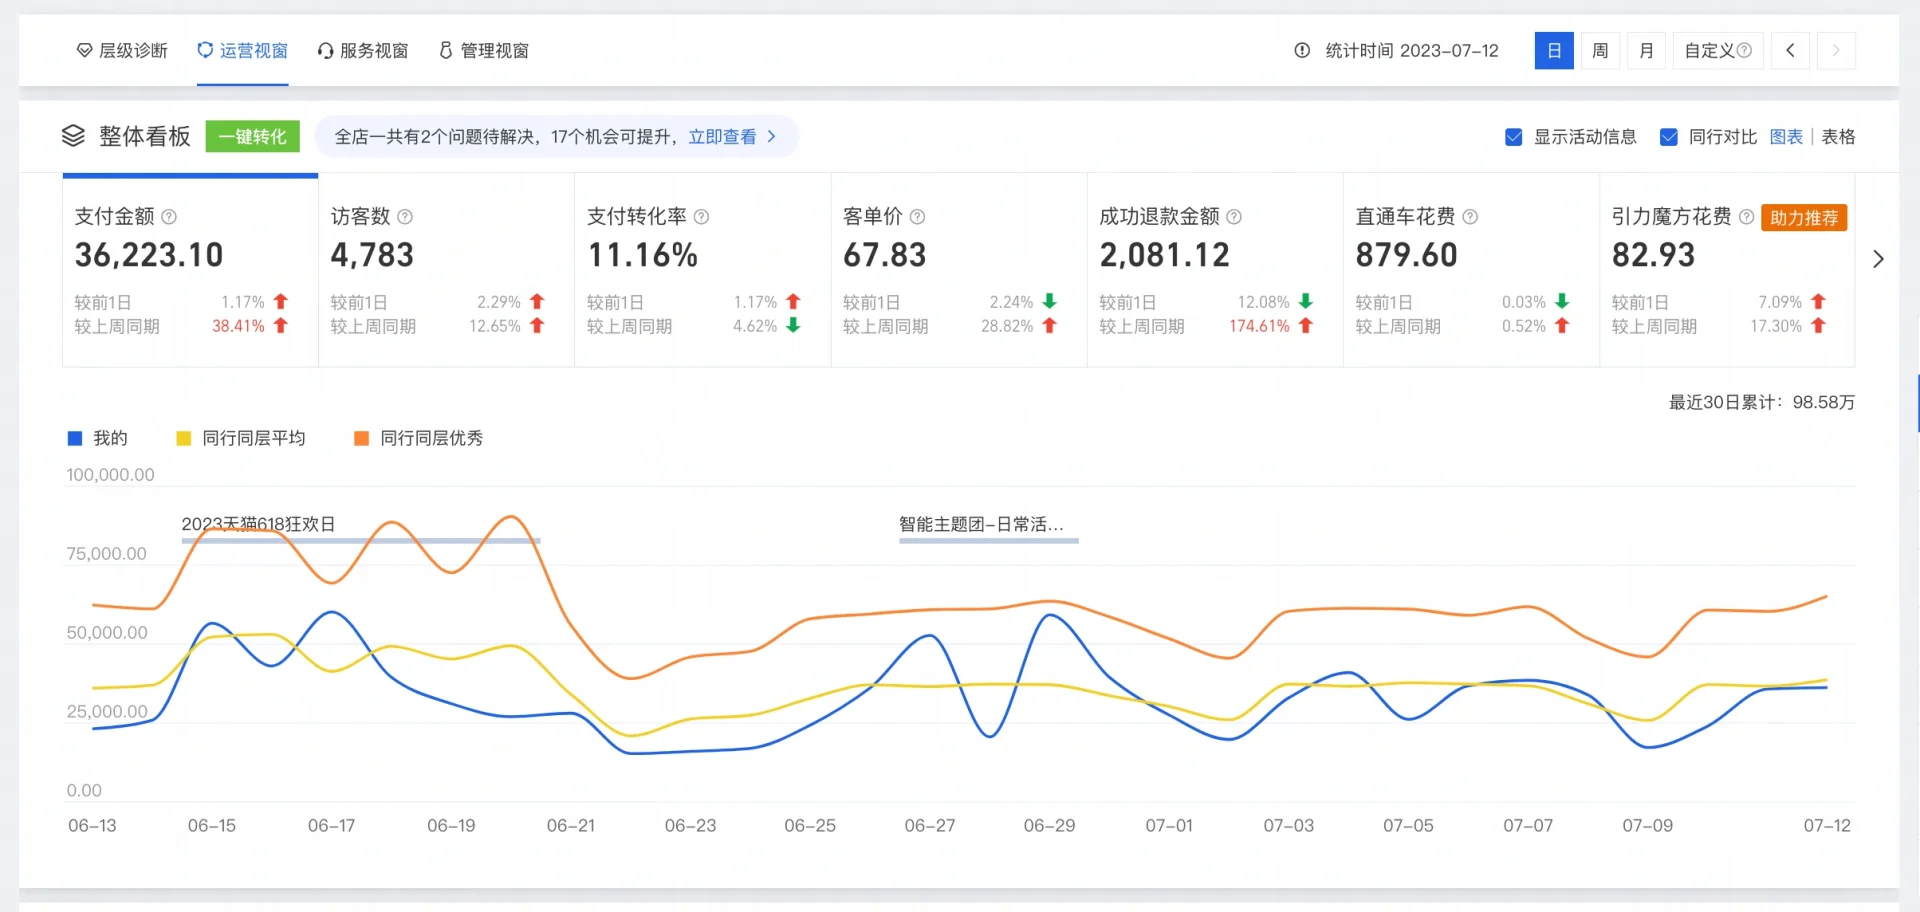Viewport: 1920px width, 912px height.
Task: Open the 层级诊断 tab
Action: [x=122, y=50]
